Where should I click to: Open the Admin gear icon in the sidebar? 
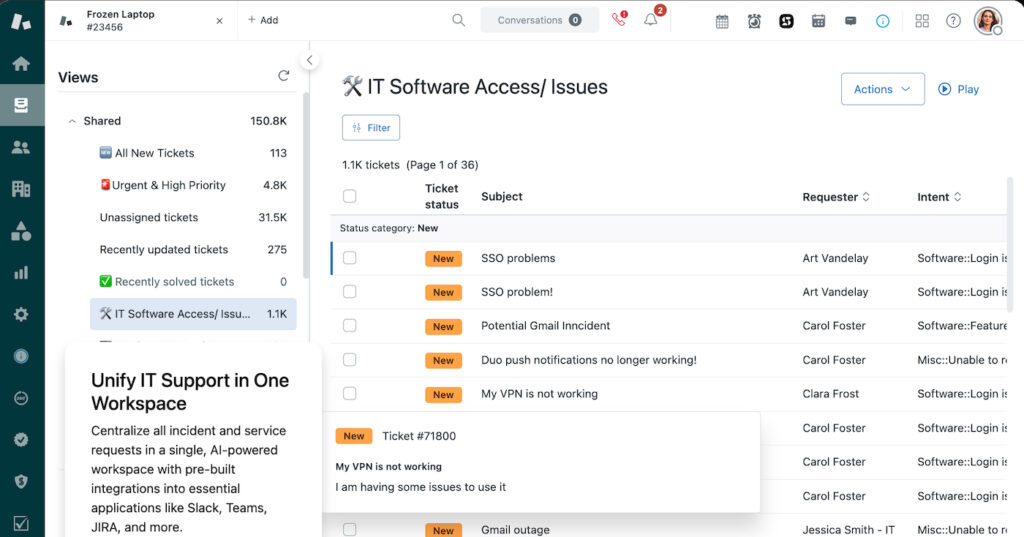(x=21, y=314)
